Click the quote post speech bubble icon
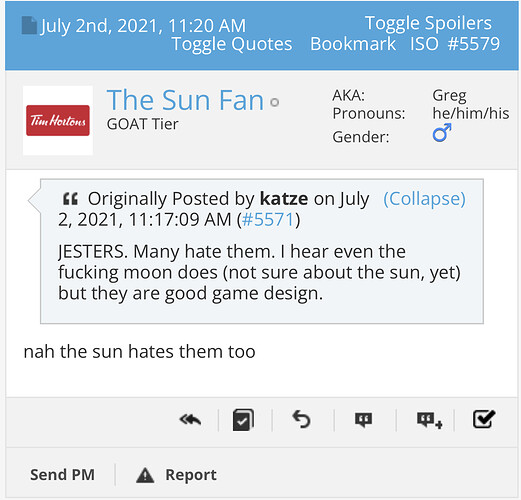Image resolution: width=521 pixels, height=500 pixels. pyautogui.click(x=363, y=420)
